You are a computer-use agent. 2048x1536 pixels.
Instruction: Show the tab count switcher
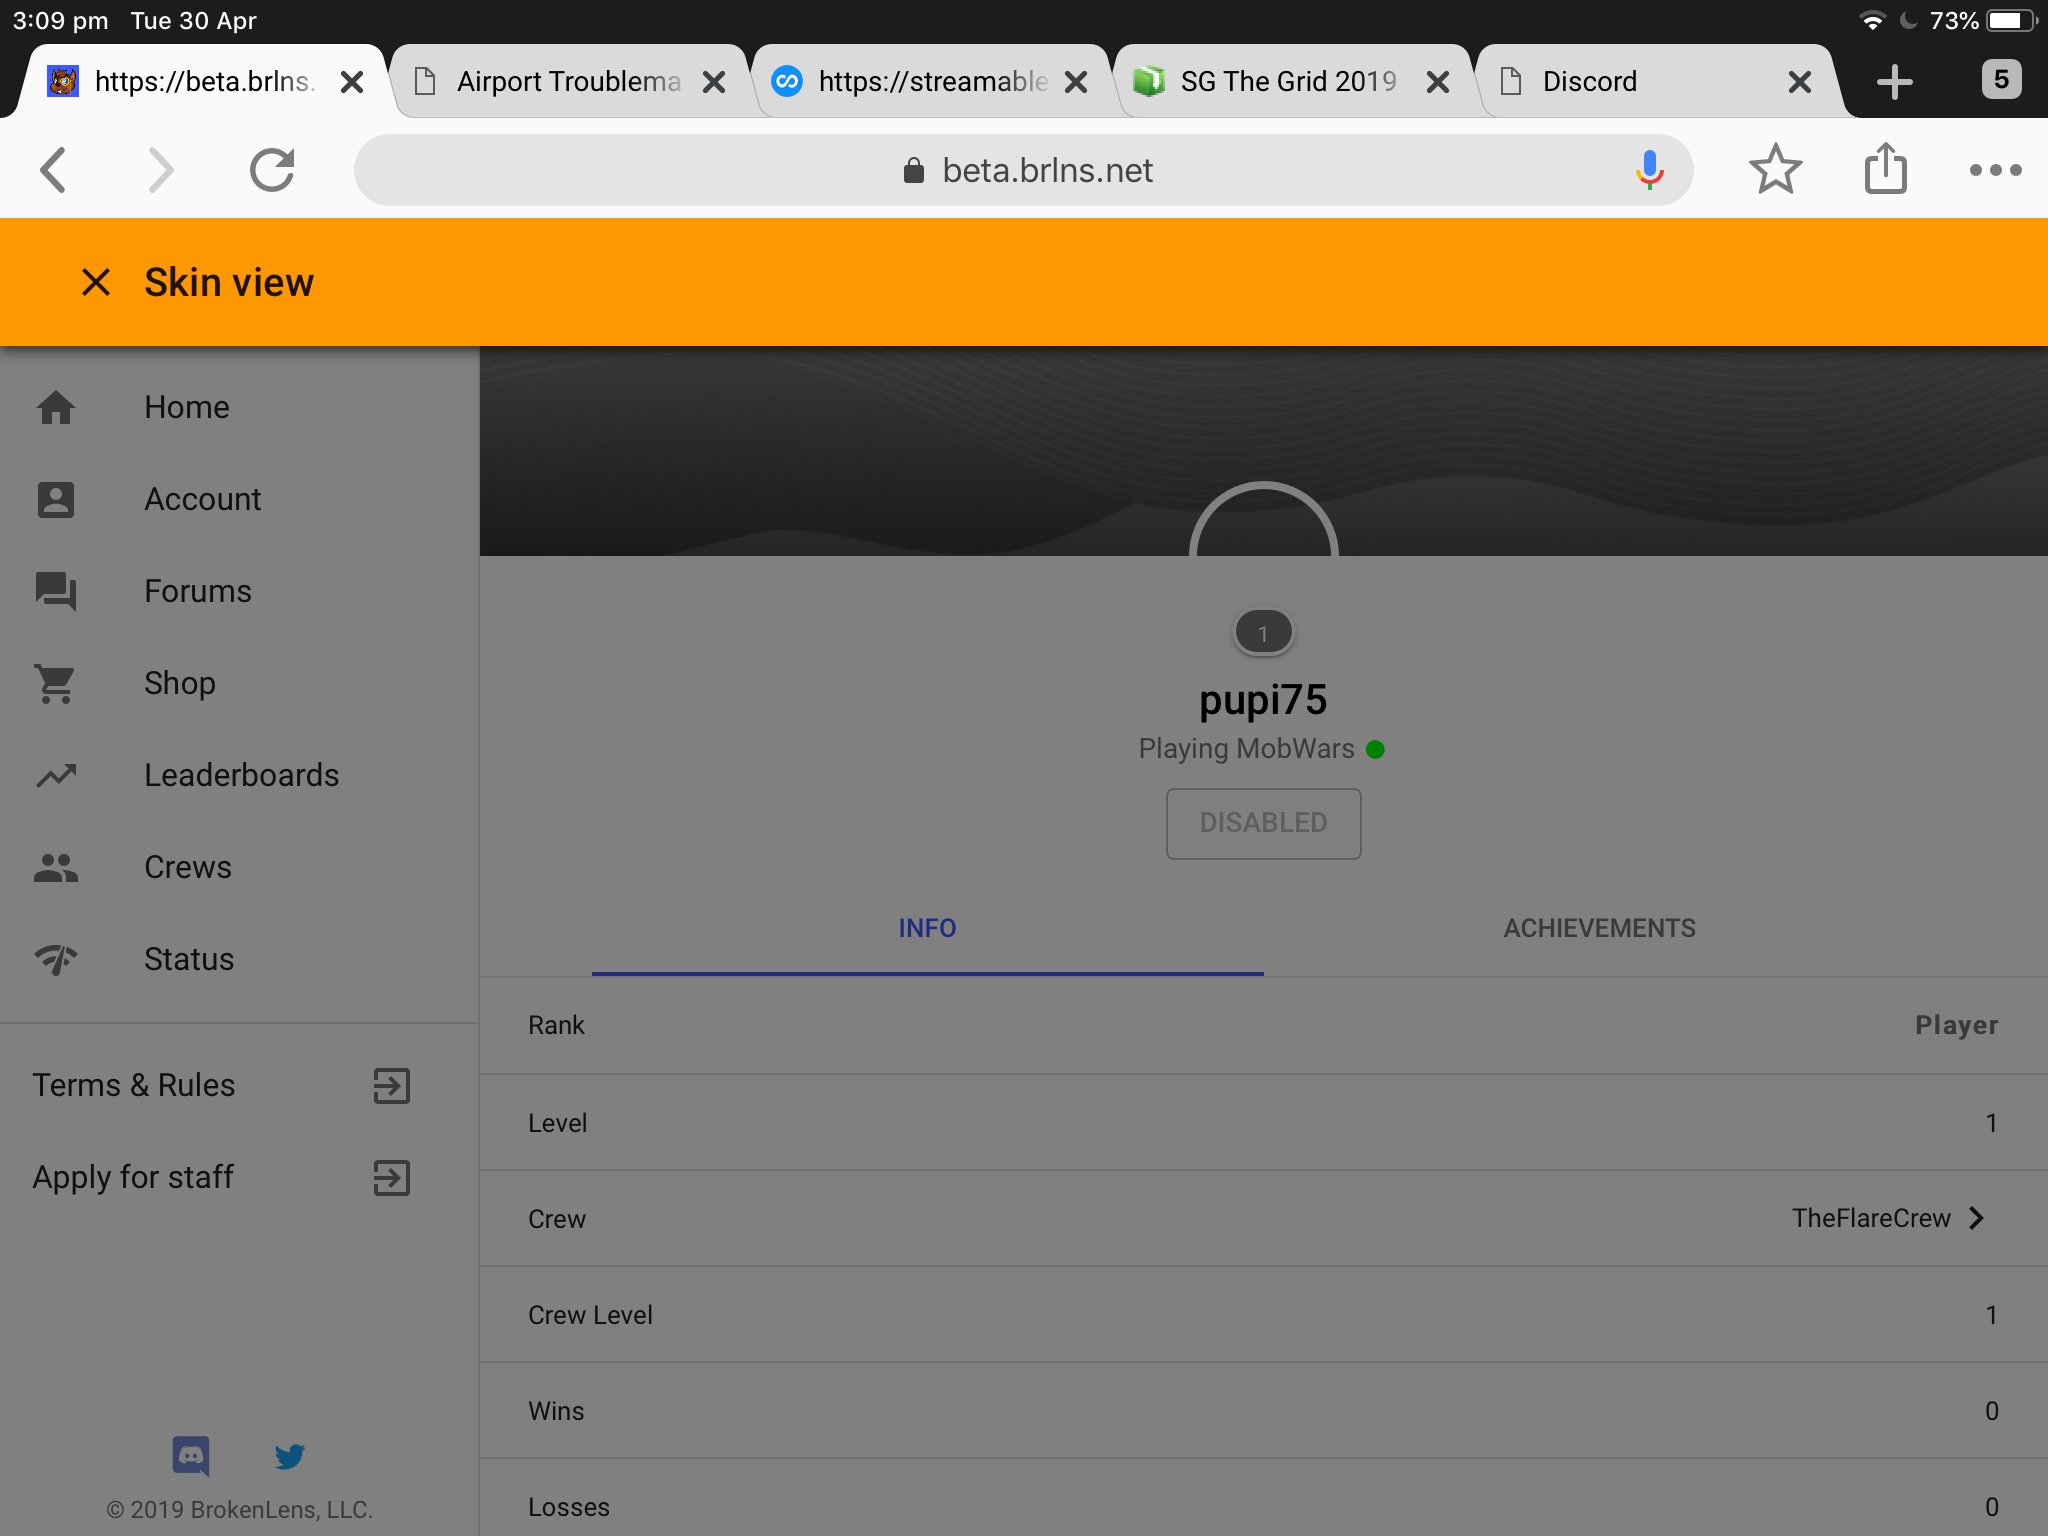point(2001,80)
